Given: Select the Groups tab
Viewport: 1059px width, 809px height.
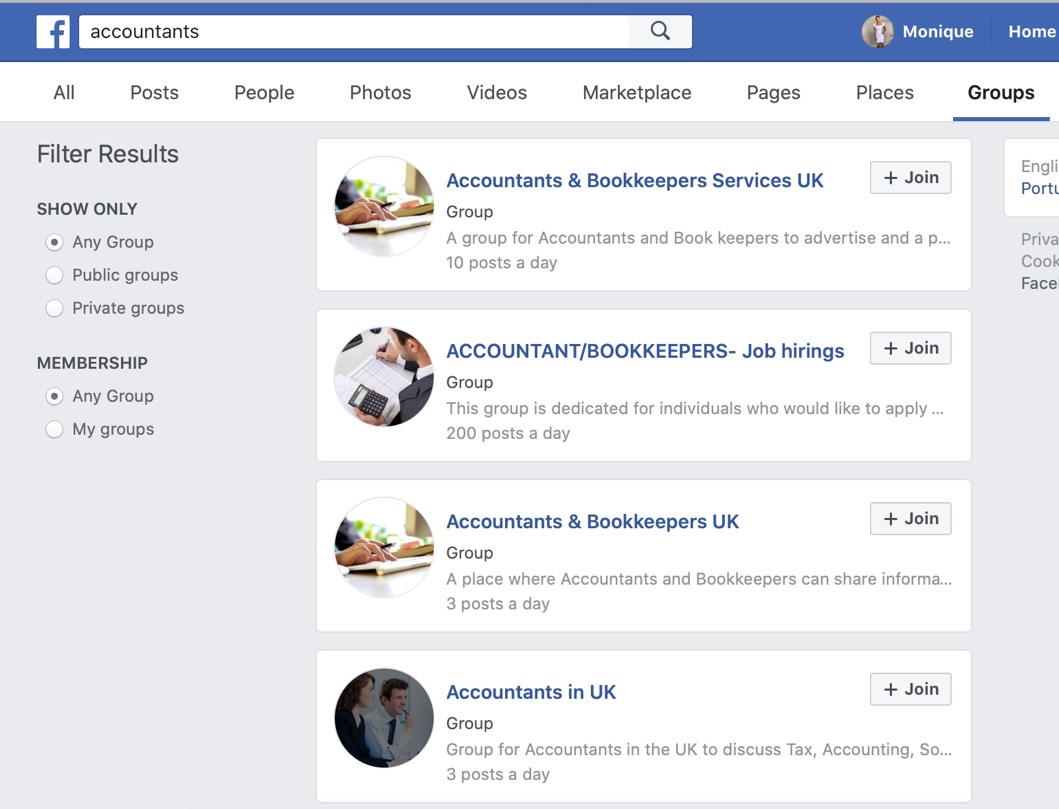Looking at the screenshot, I should pos(1001,93).
